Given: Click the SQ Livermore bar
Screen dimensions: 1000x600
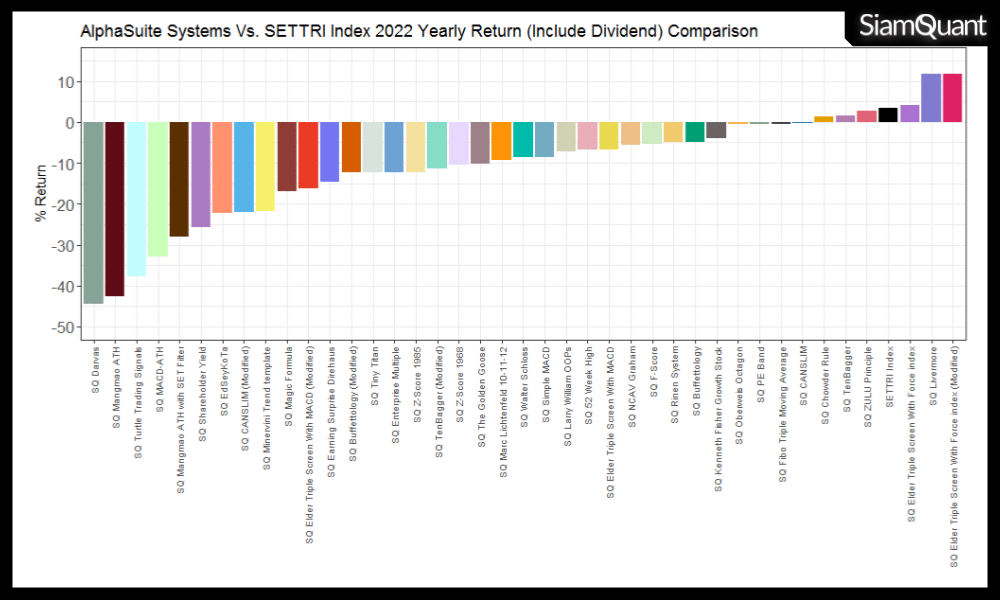Looking at the screenshot, I should pos(931,98).
